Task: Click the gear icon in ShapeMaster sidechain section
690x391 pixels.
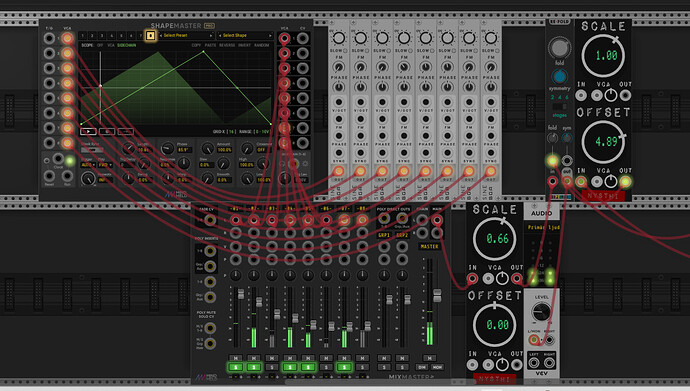Action: [305, 164]
